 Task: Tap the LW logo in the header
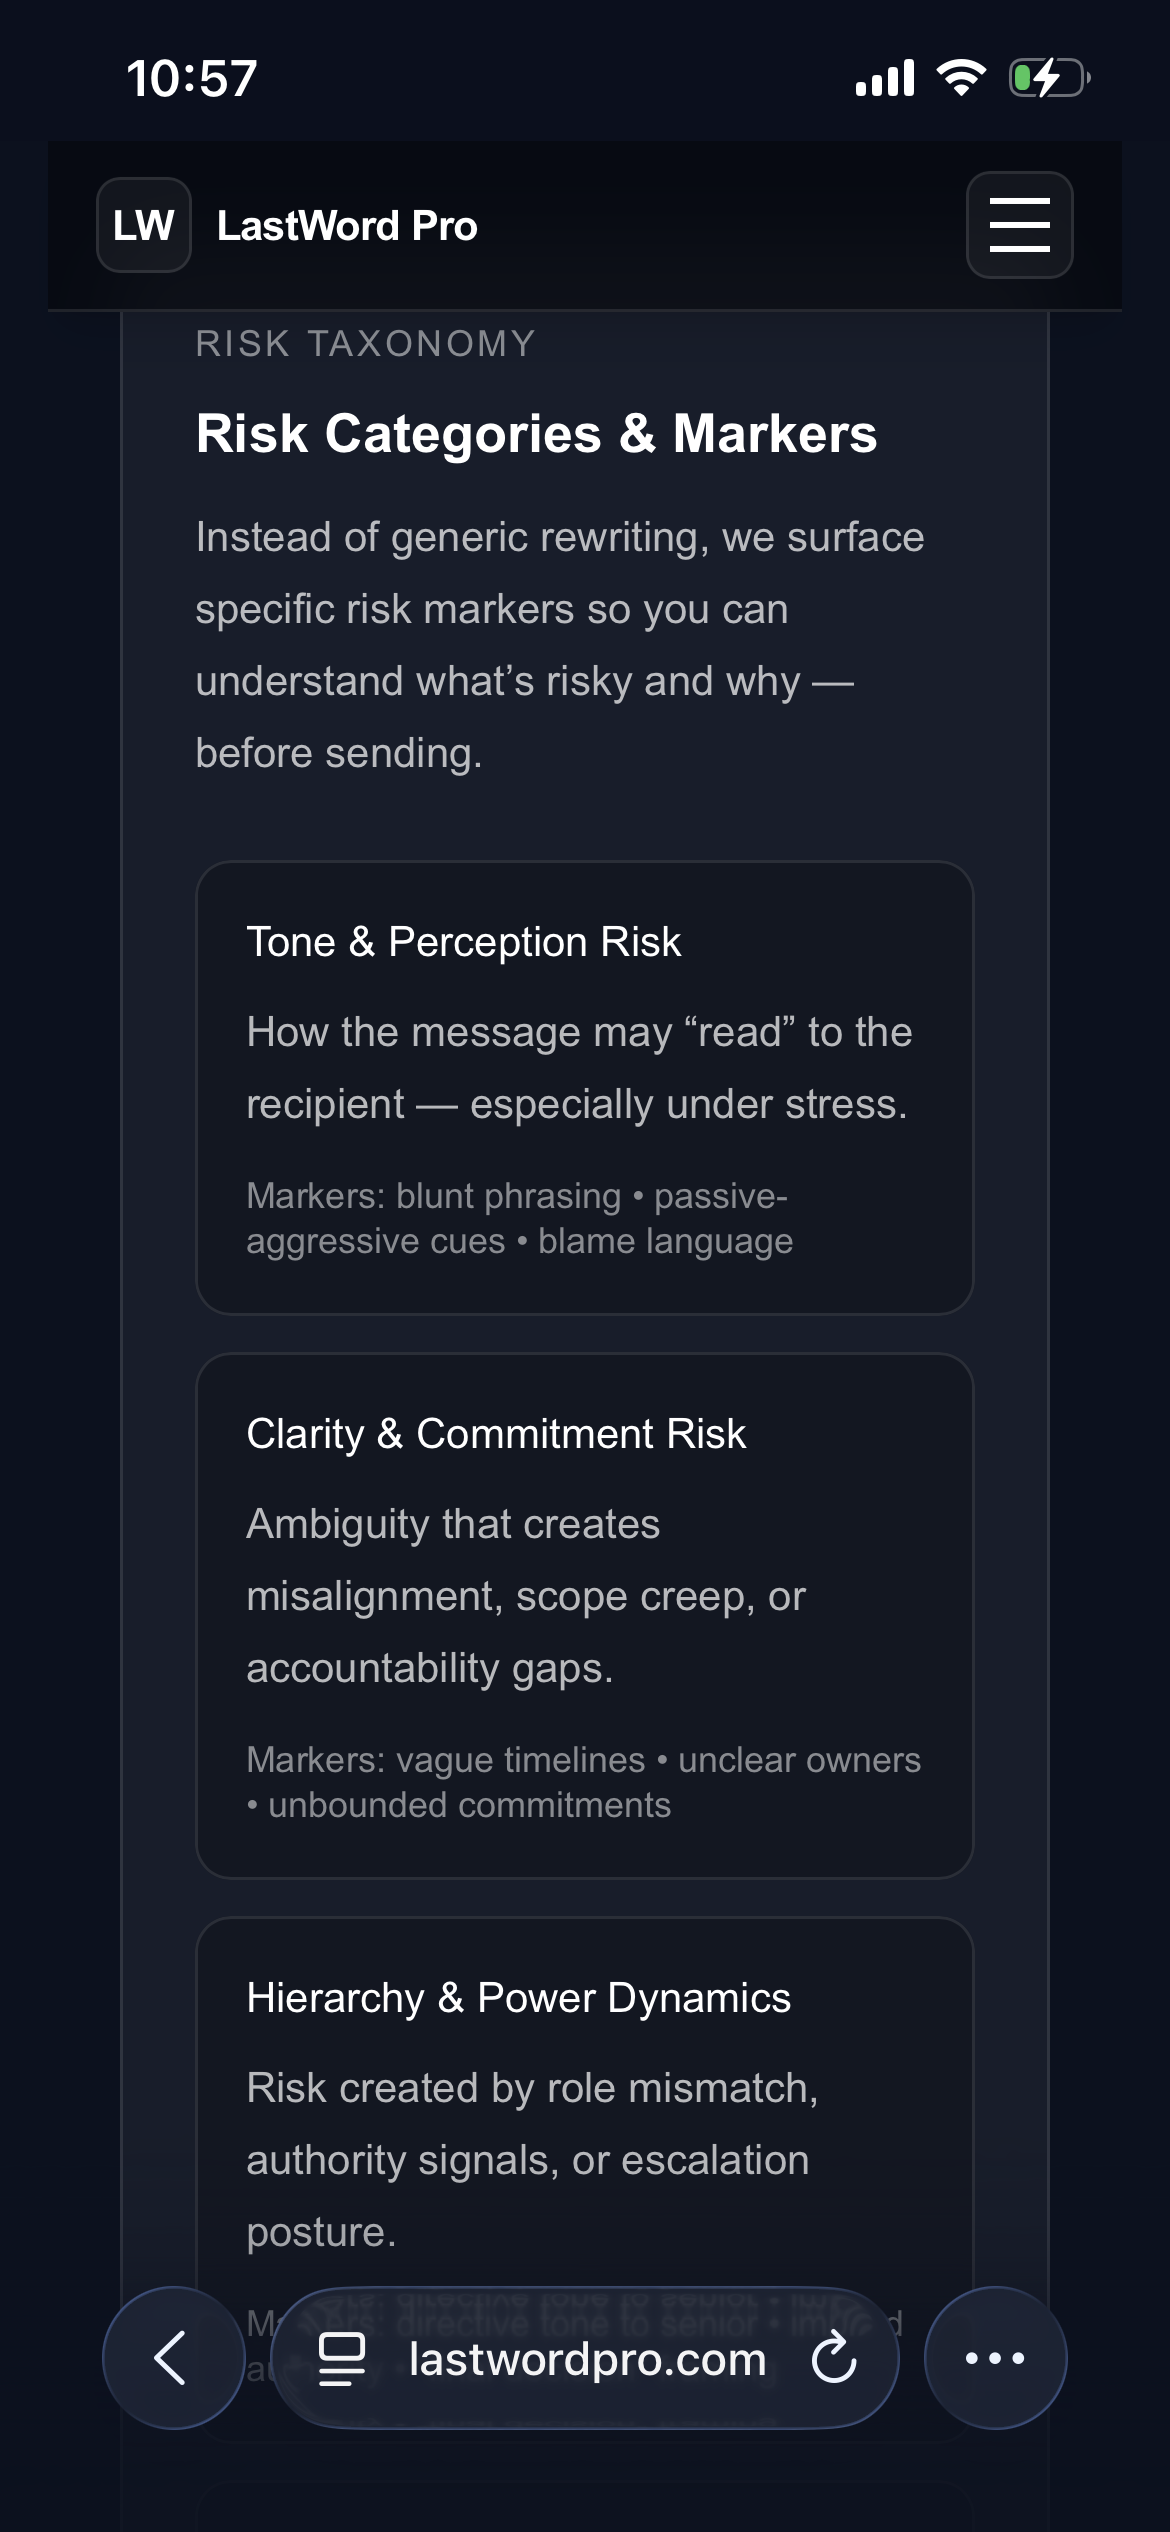coord(142,224)
